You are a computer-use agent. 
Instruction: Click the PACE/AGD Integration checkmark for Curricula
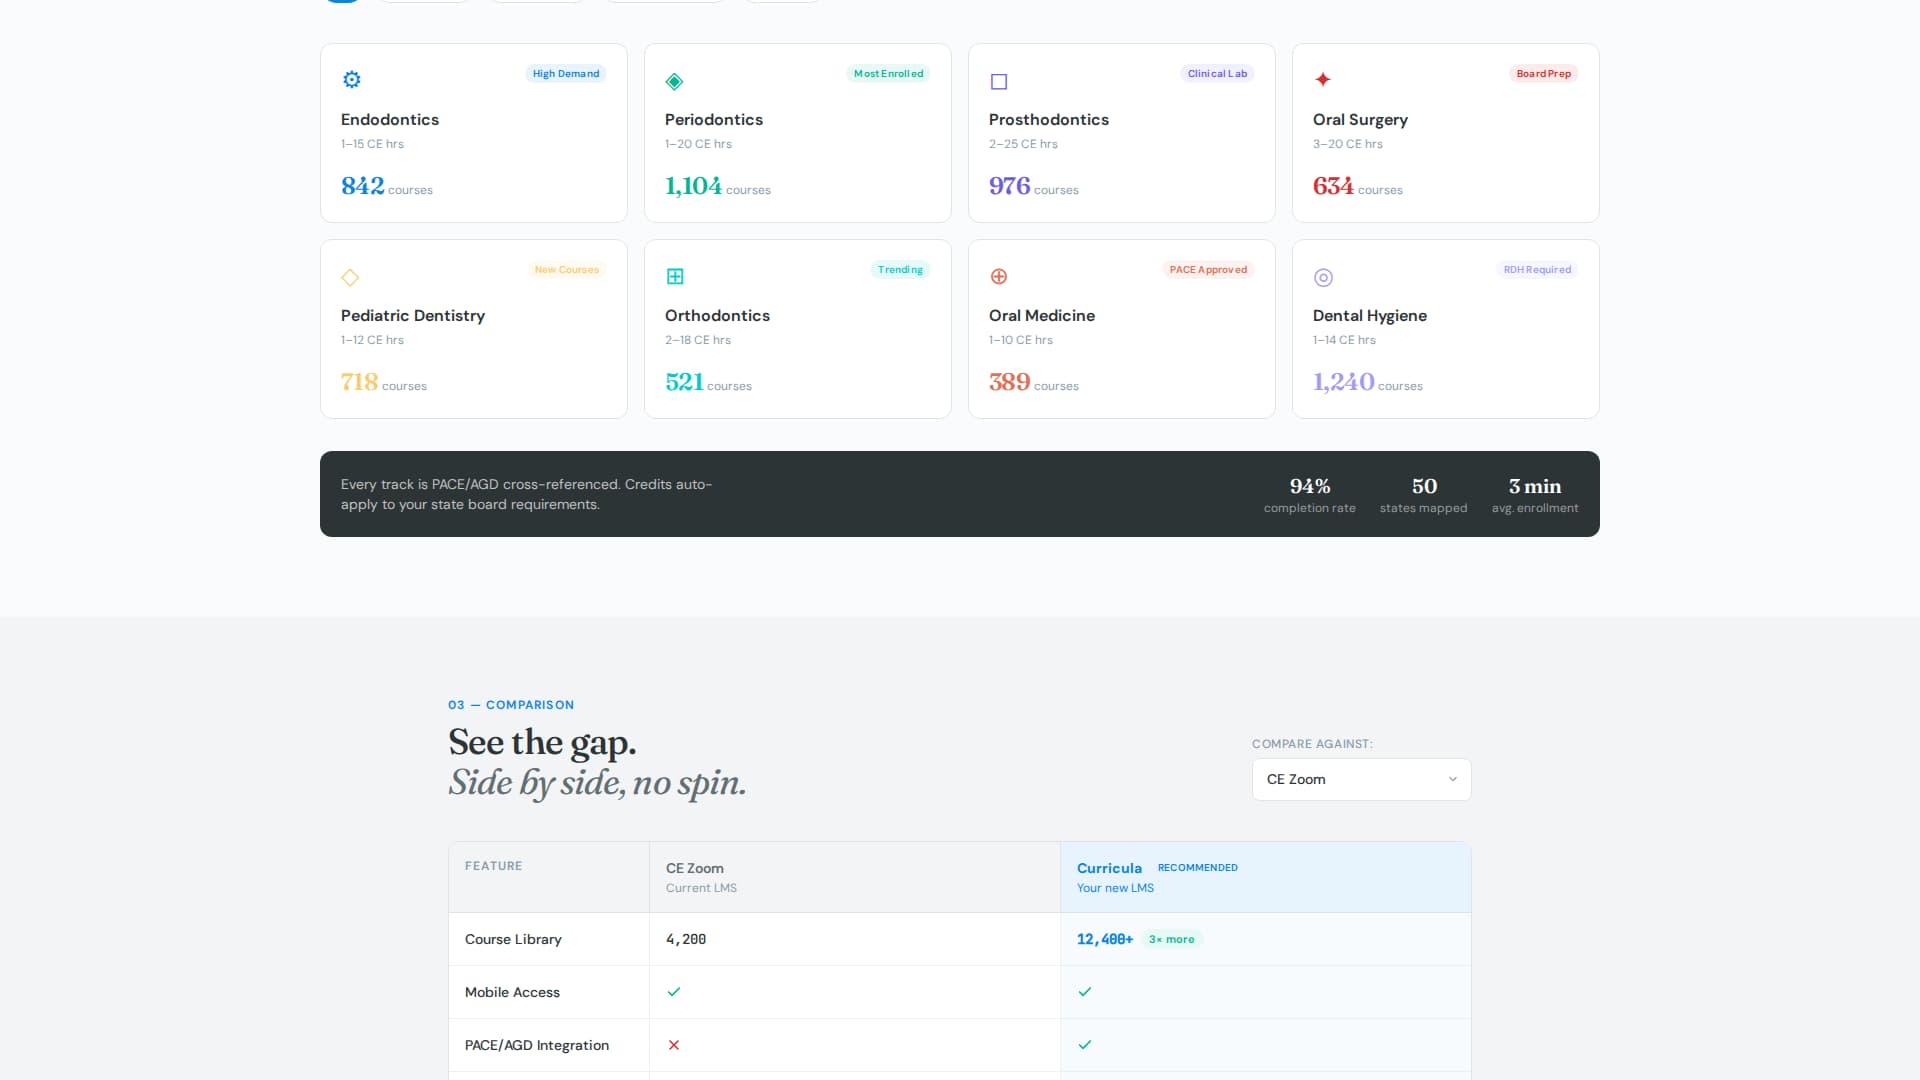tap(1085, 1045)
